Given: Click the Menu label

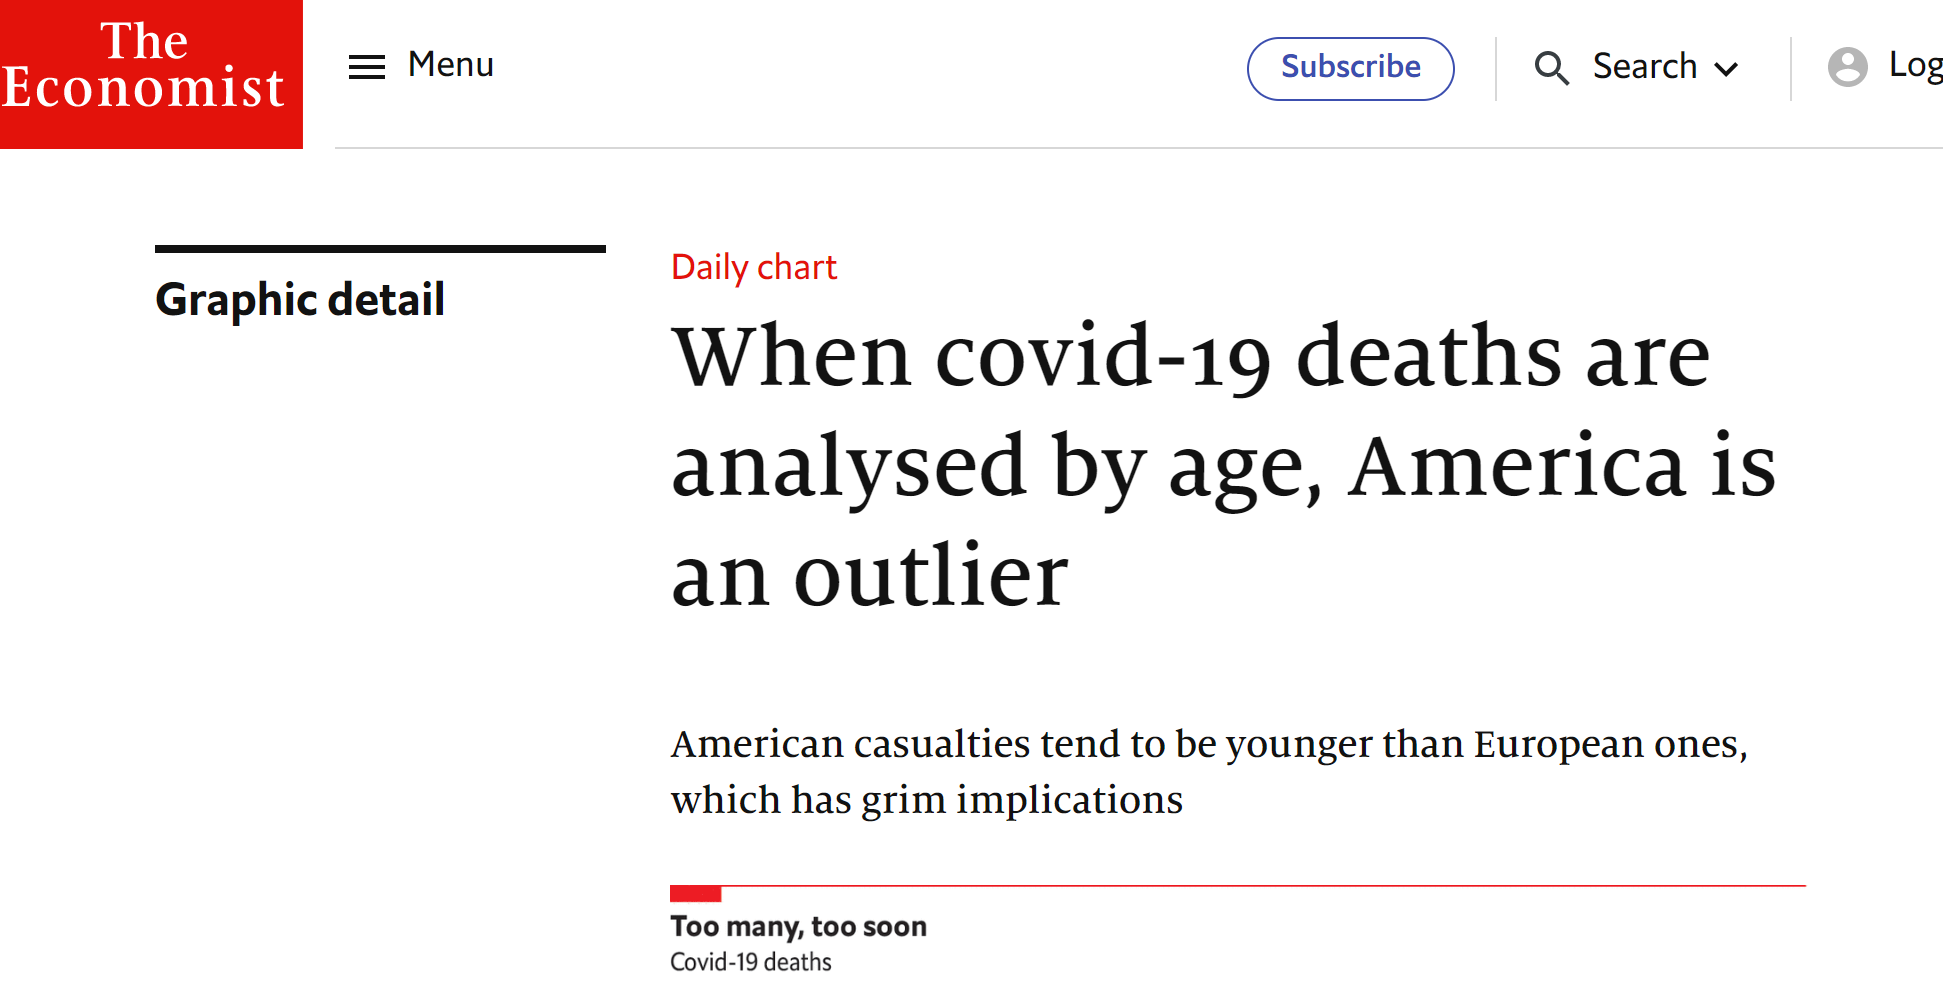Looking at the screenshot, I should [x=450, y=65].
